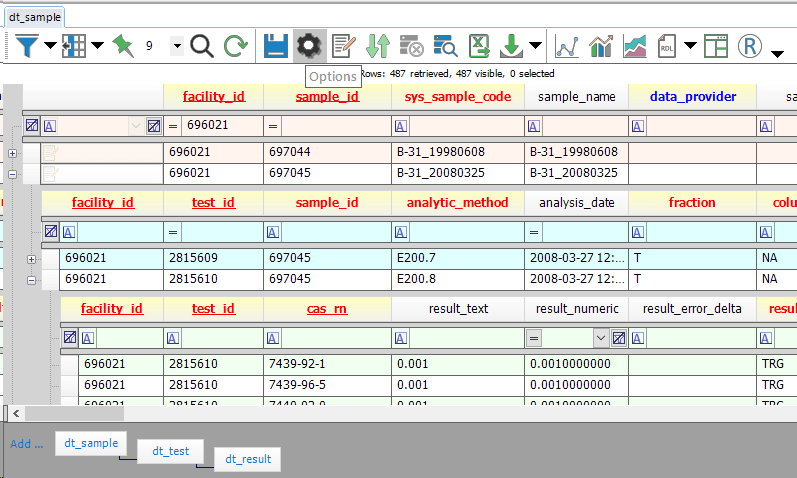Click the magnifying glass search icon
The height and width of the screenshot is (478, 797).
point(202,46)
